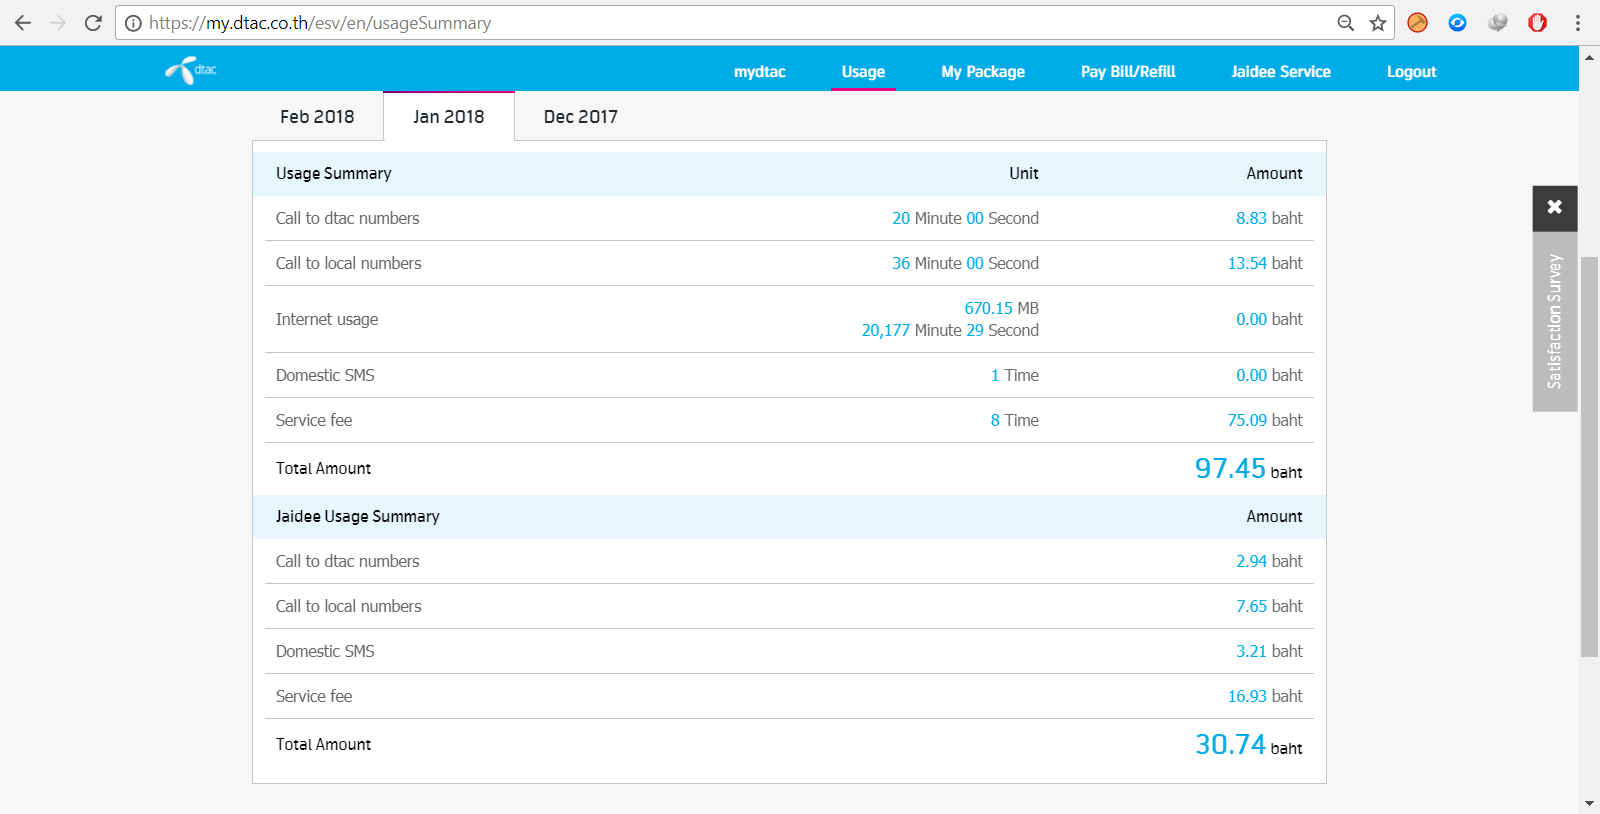Click the page vertical scrollbar thumb

(x=1589, y=456)
